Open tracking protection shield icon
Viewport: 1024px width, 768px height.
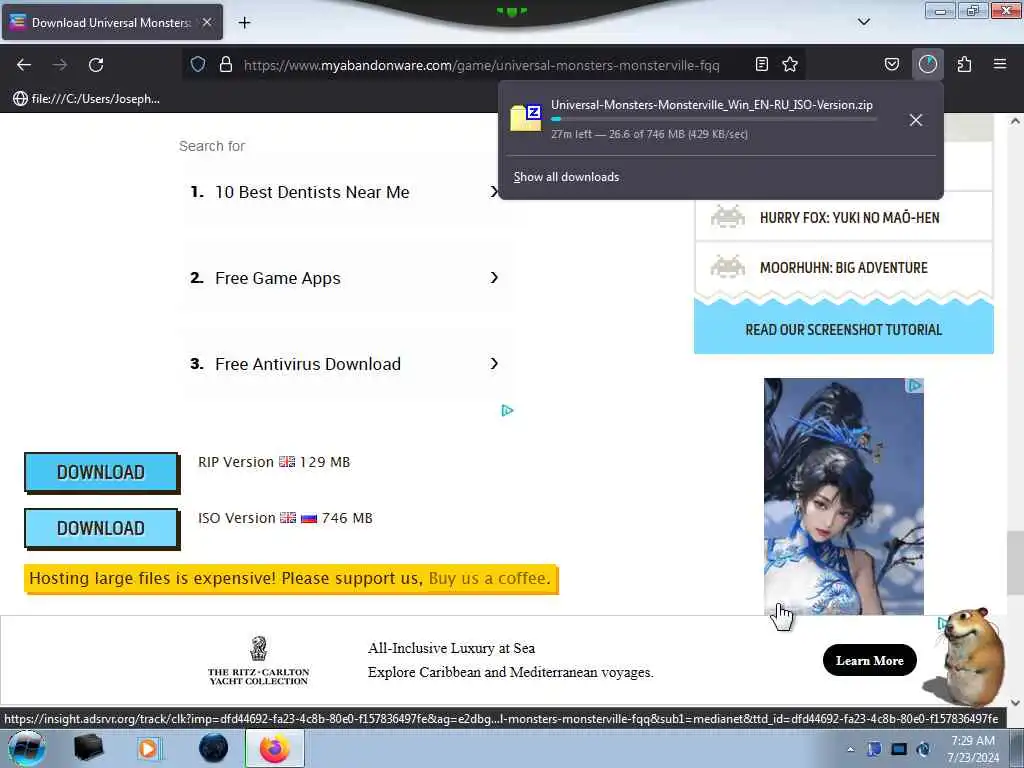(198, 64)
